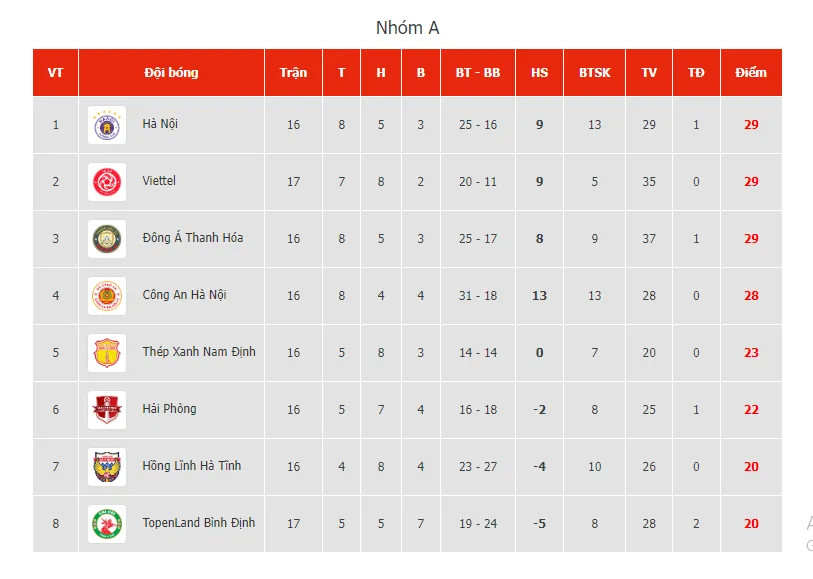The width and height of the screenshot is (813, 579).
Task: Open the Hải Phòng team name
Action: coord(169,409)
